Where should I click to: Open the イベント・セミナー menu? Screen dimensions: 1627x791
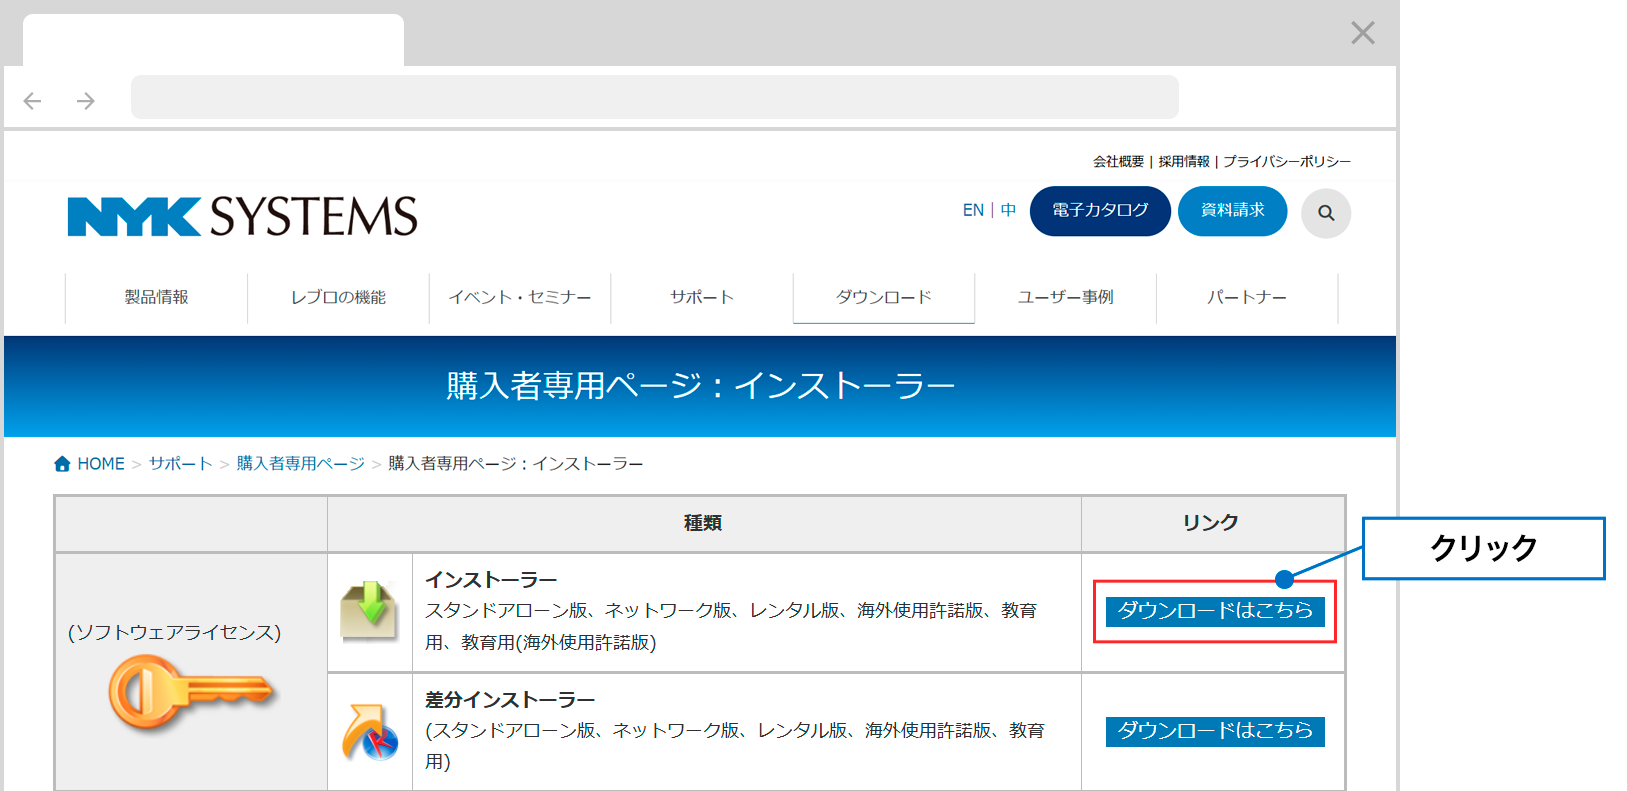(x=520, y=298)
